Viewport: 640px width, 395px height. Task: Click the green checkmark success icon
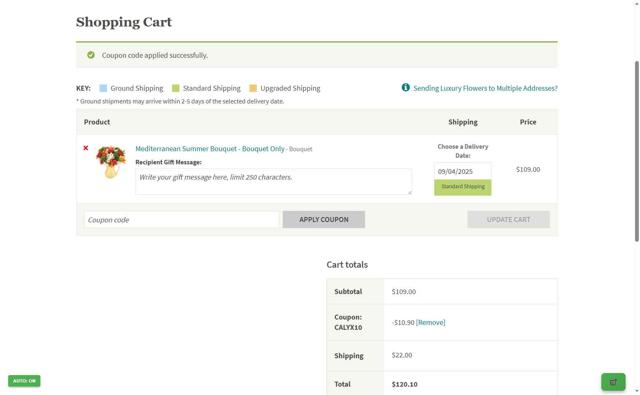(91, 55)
